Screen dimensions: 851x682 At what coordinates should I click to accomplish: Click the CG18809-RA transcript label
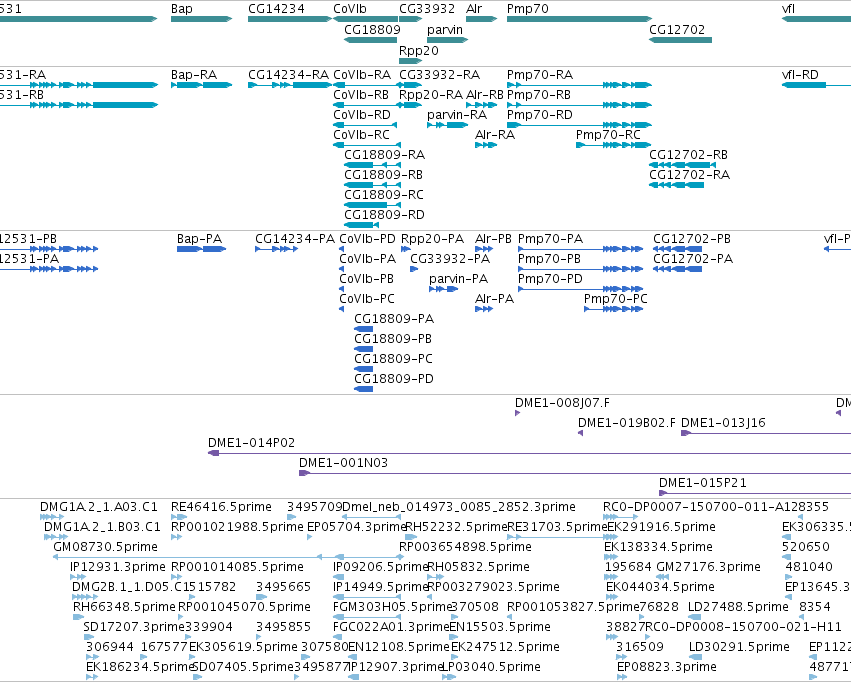[384, 155]
